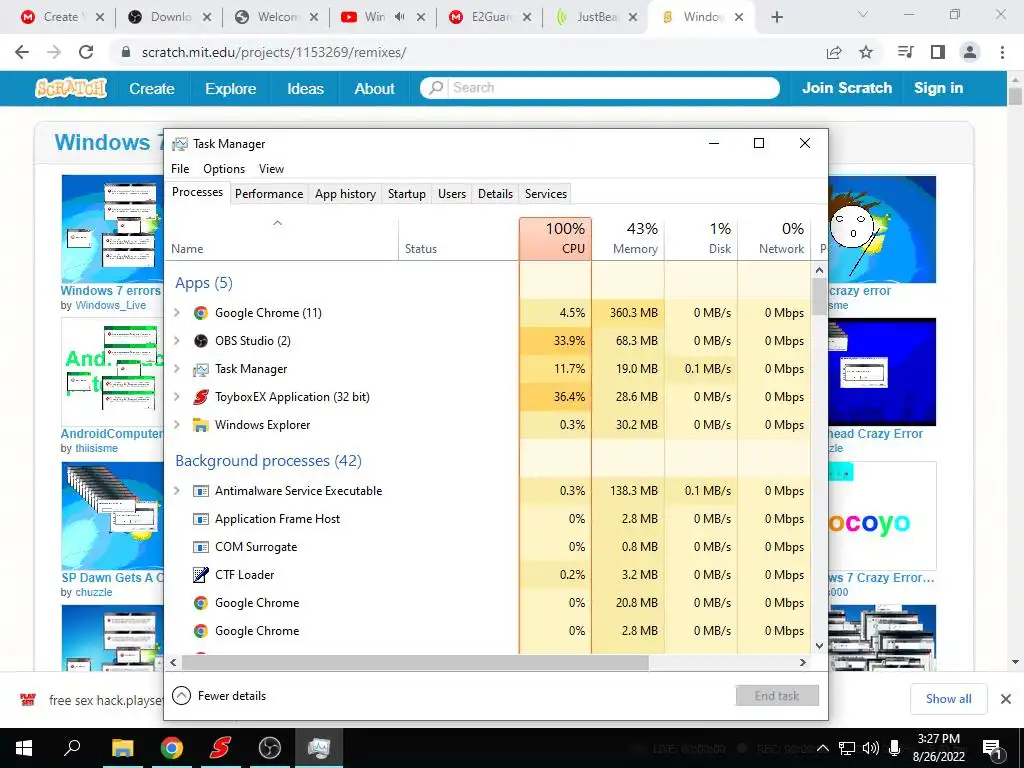Click the Chrome address bar URL
1024x768 pixels.
[274, 52]
